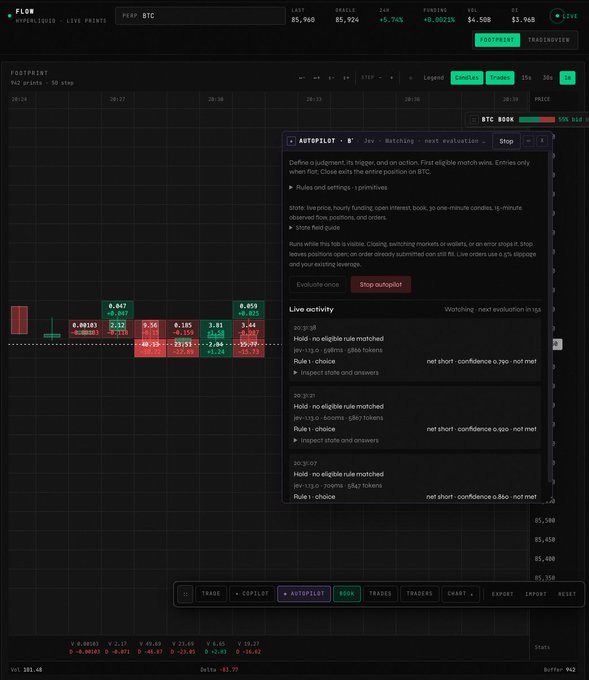The image size is (589, 680).
Task: Click RESET in the dock
Action: 566,594
